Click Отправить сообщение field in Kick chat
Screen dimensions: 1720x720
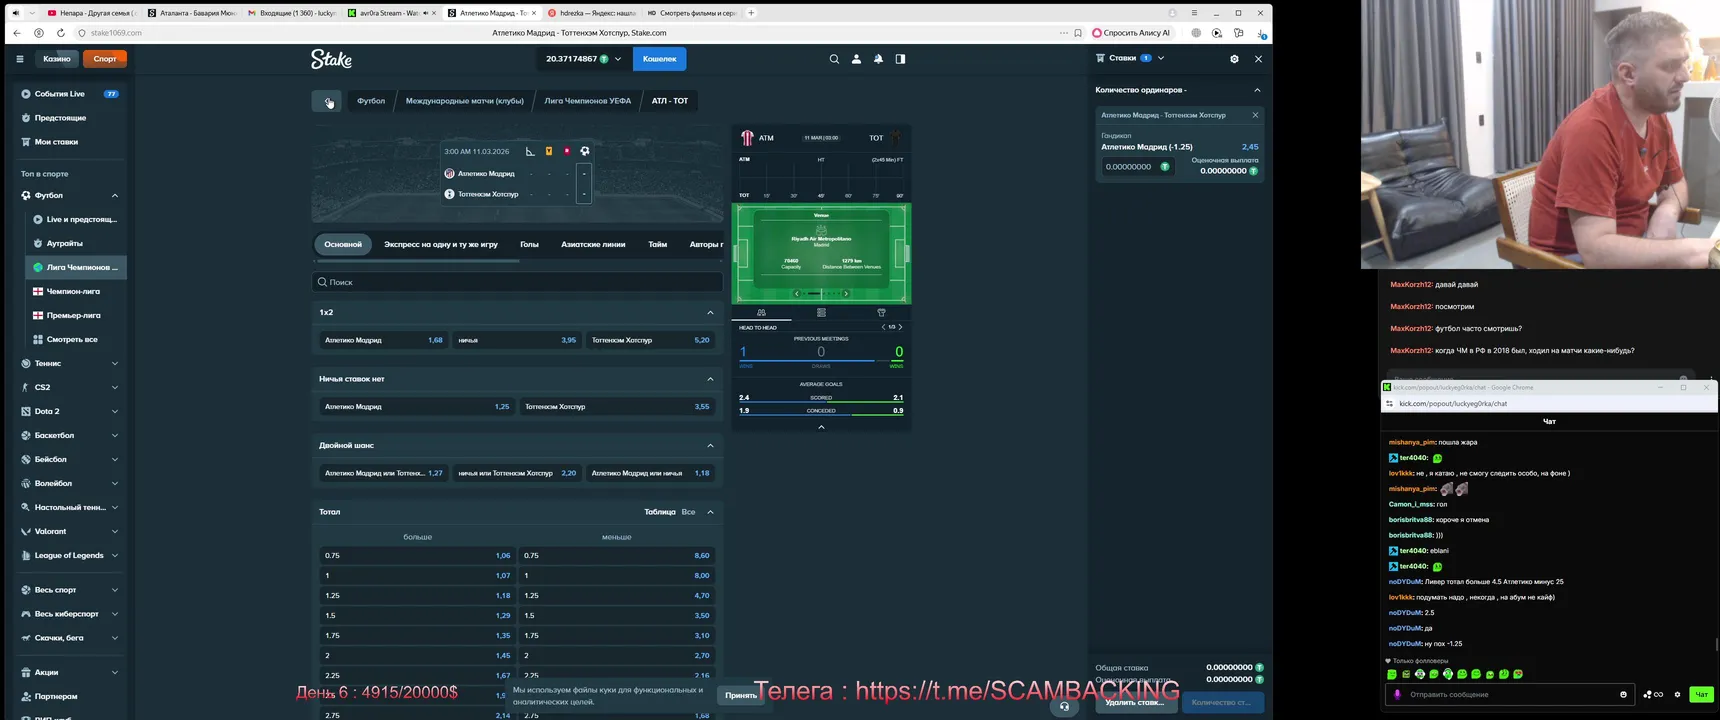coord(1509,694)
